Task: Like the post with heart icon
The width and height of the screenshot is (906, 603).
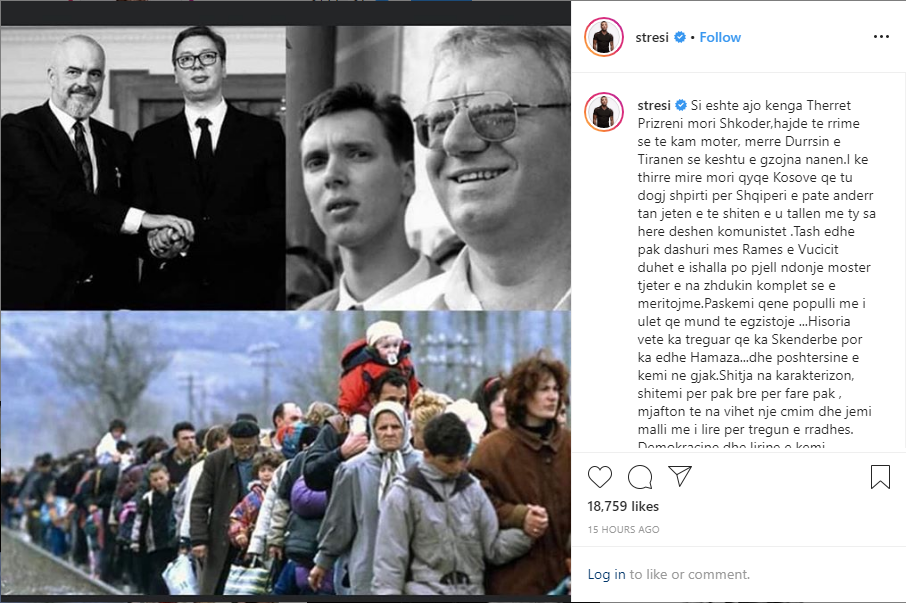Action: pos(599,477)
